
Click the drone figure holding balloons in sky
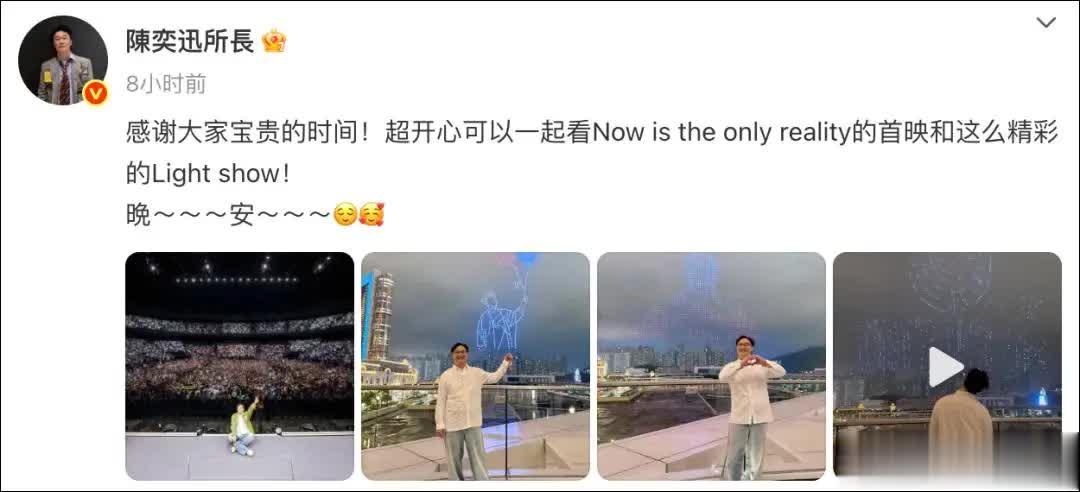coord(503,298)
